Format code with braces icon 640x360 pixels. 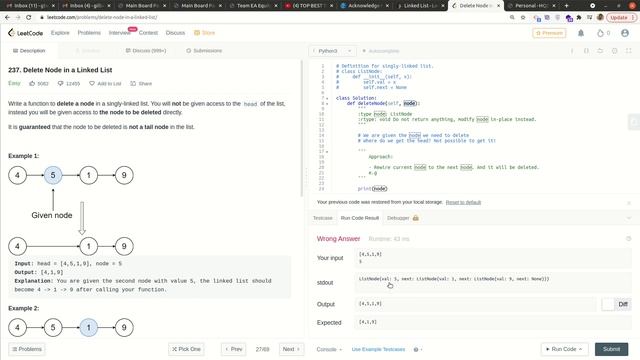click(586, 51)
